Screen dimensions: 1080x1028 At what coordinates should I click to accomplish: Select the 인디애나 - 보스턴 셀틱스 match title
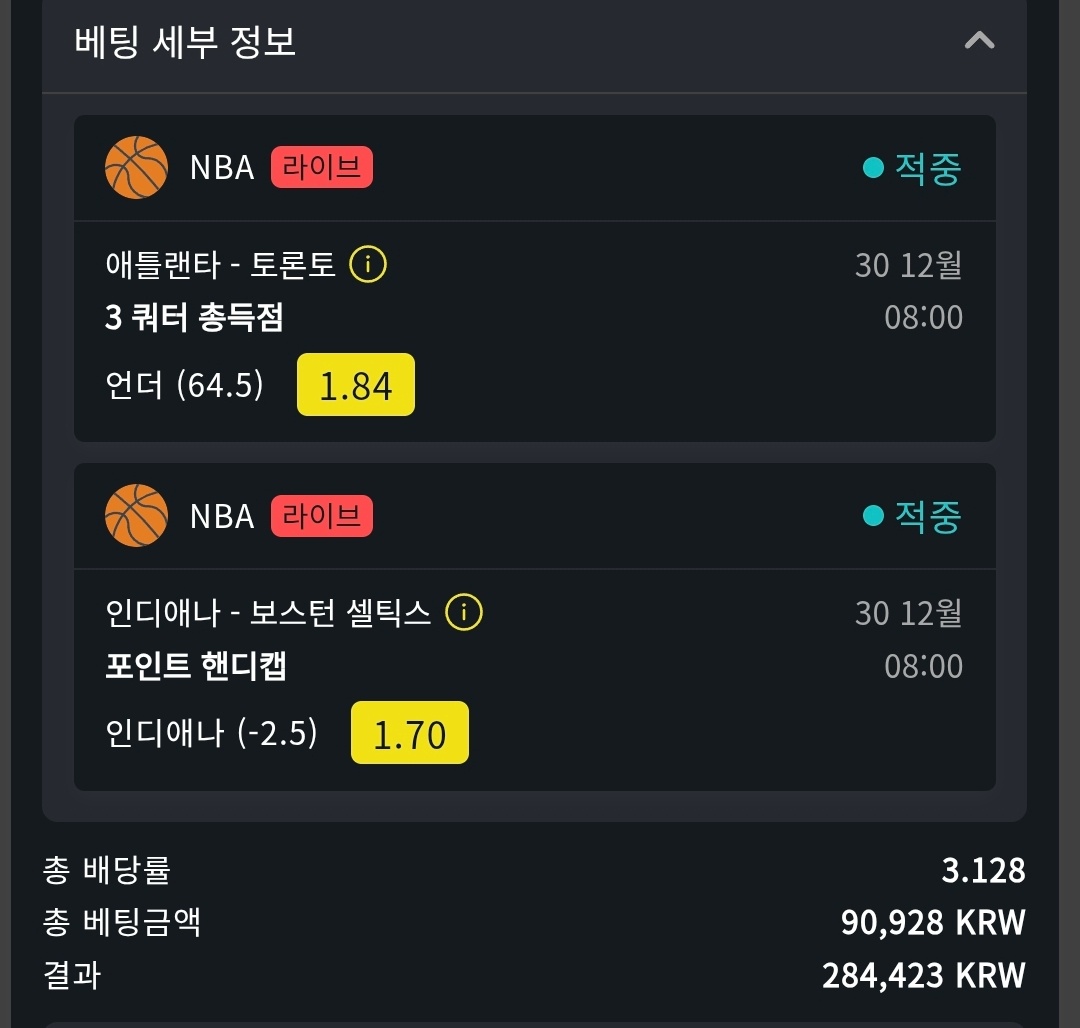pos(268,613)
